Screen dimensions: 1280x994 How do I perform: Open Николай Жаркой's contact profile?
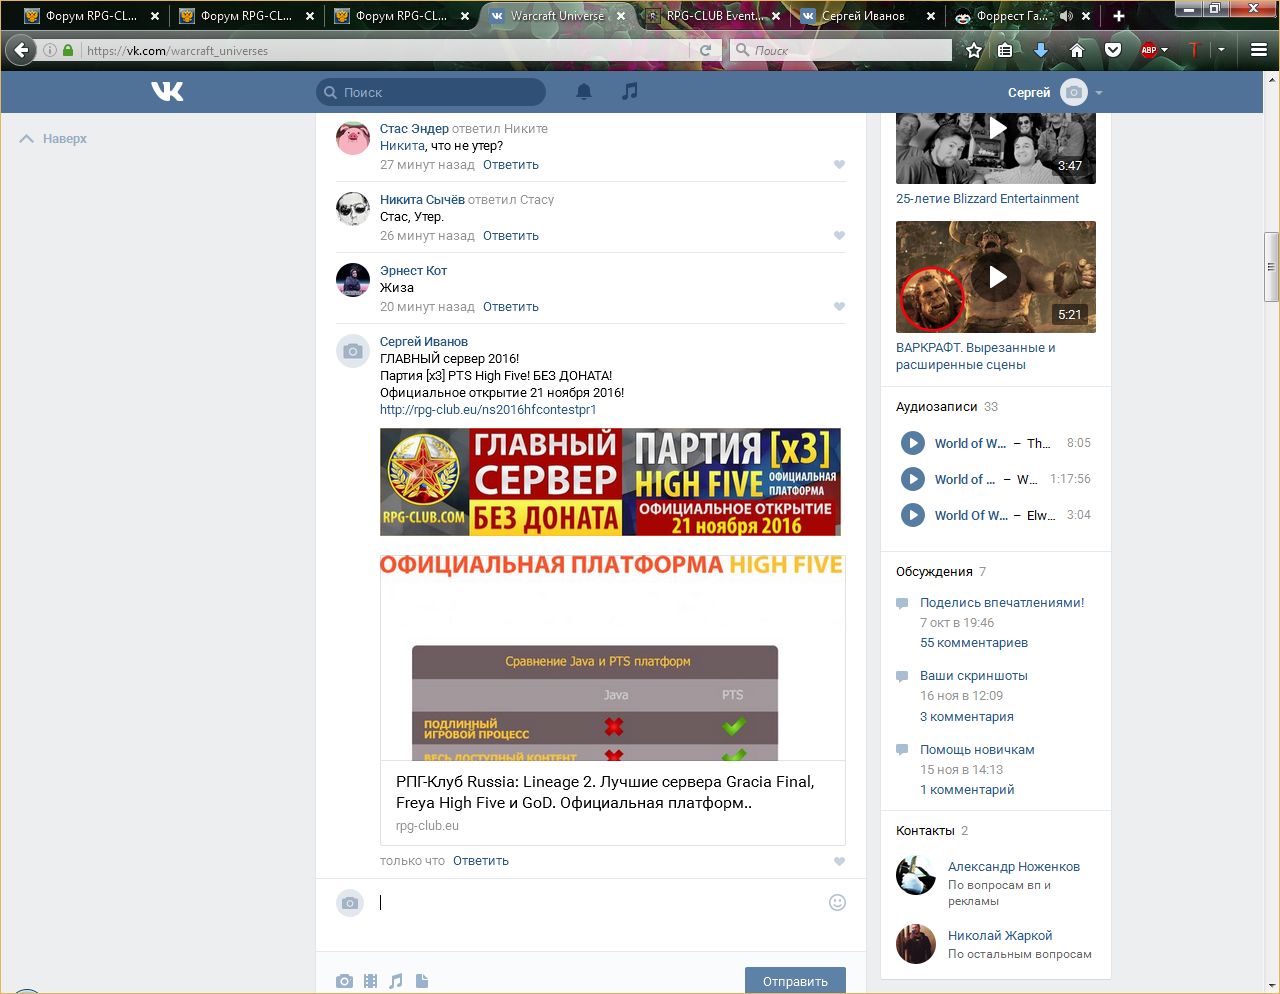[x=1000, y=936]
